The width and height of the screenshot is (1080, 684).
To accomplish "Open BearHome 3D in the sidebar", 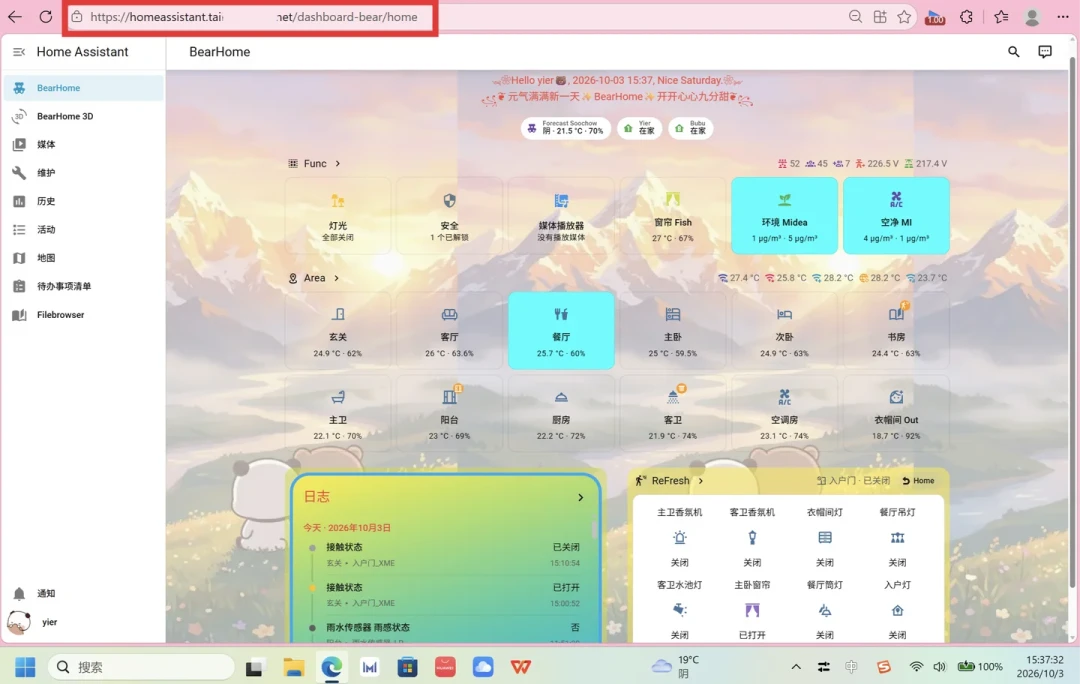I will tap(83, 116).
